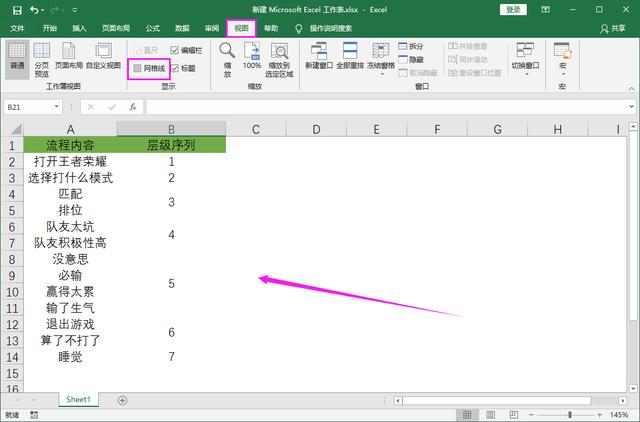Collapse the ribbon with the chevron
640x422 pixels.
pos(631,88)
